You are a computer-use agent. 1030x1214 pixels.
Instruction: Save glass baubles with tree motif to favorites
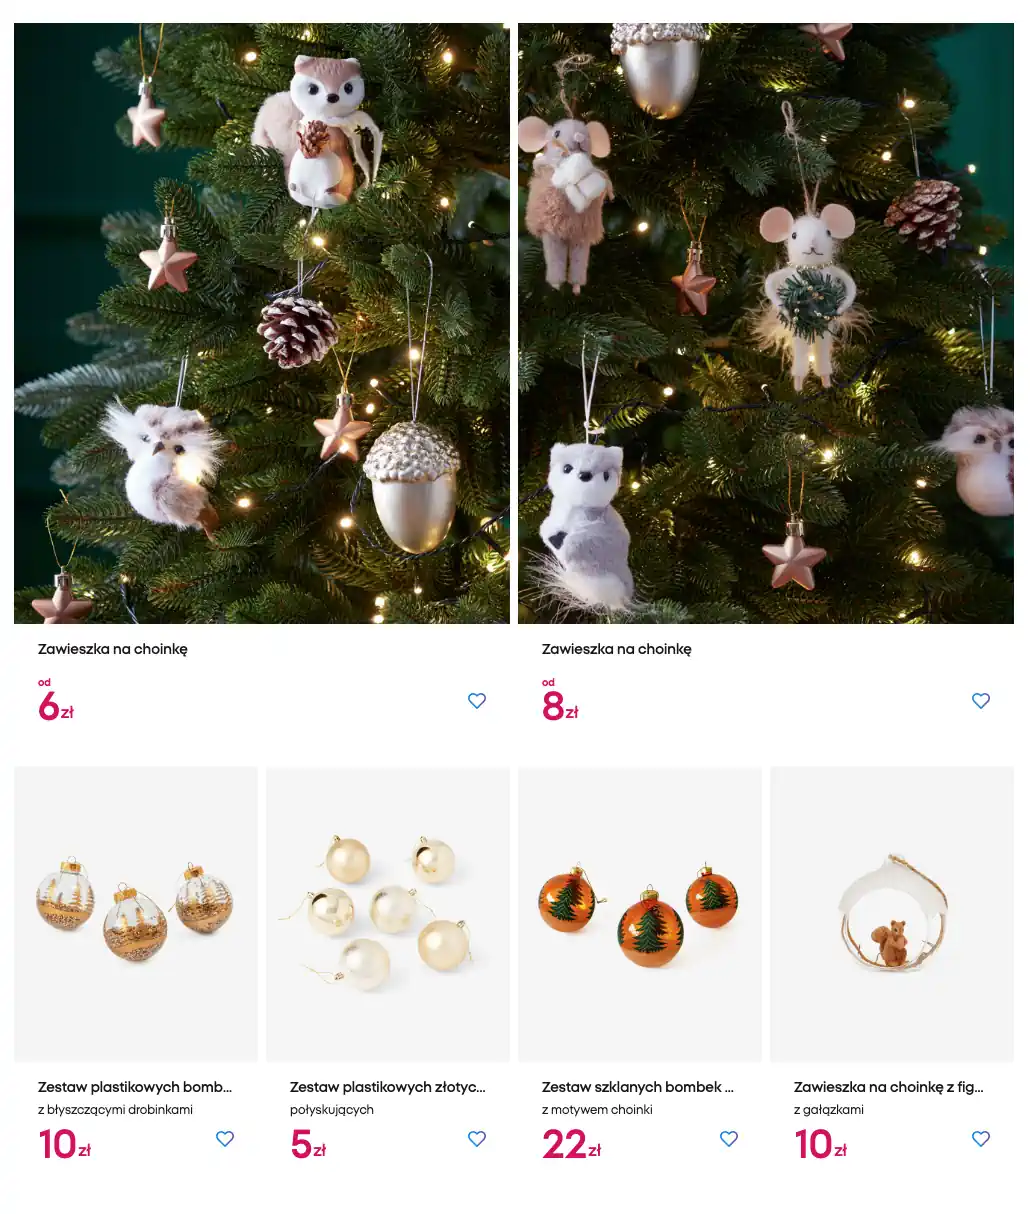(729, 1139)
